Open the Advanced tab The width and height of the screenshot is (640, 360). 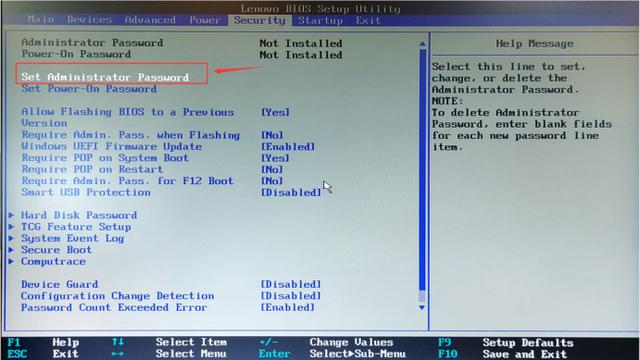tap(150, 20)
